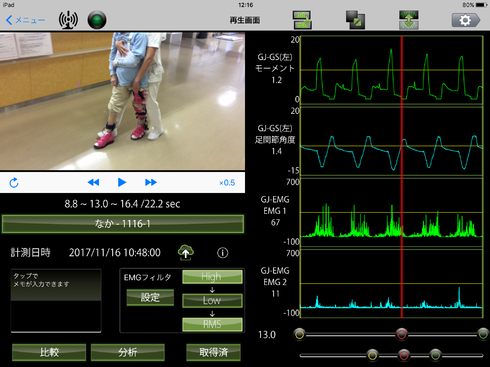The width and height of the screenshot is (490, 367).
Task: Tap the vertical expand graph icon
Action: coord(409,20)
